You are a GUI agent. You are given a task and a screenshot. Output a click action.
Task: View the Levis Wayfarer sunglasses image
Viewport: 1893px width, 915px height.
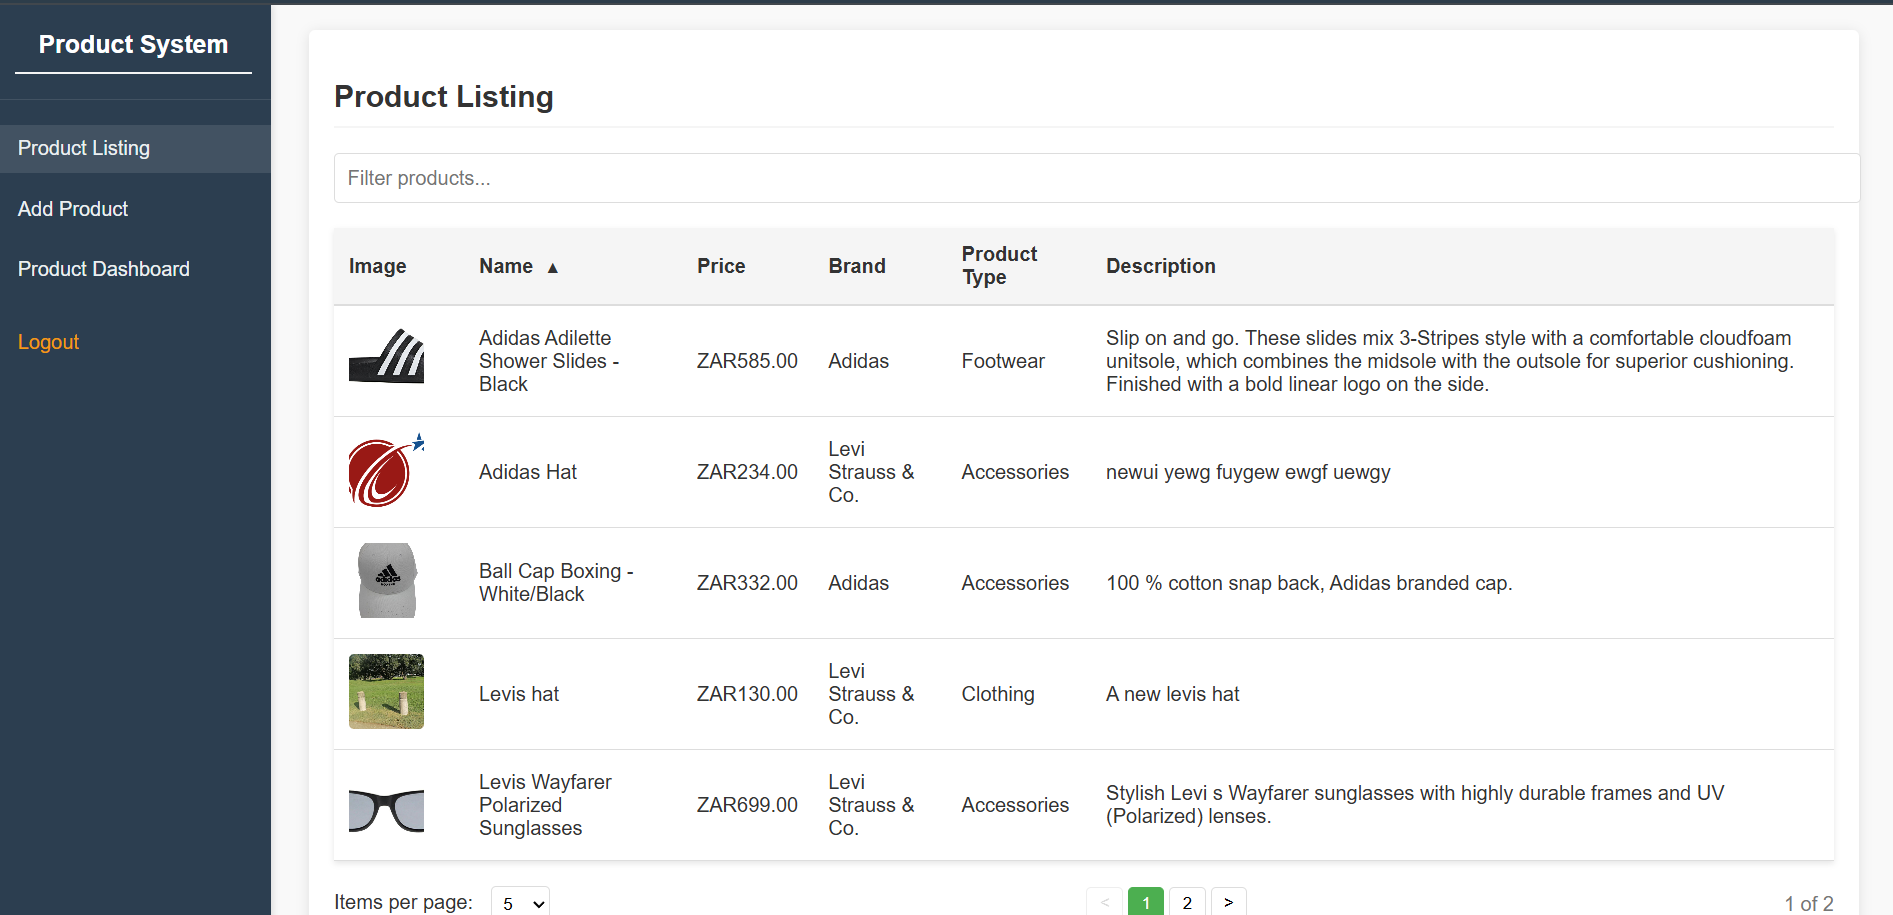386,810
